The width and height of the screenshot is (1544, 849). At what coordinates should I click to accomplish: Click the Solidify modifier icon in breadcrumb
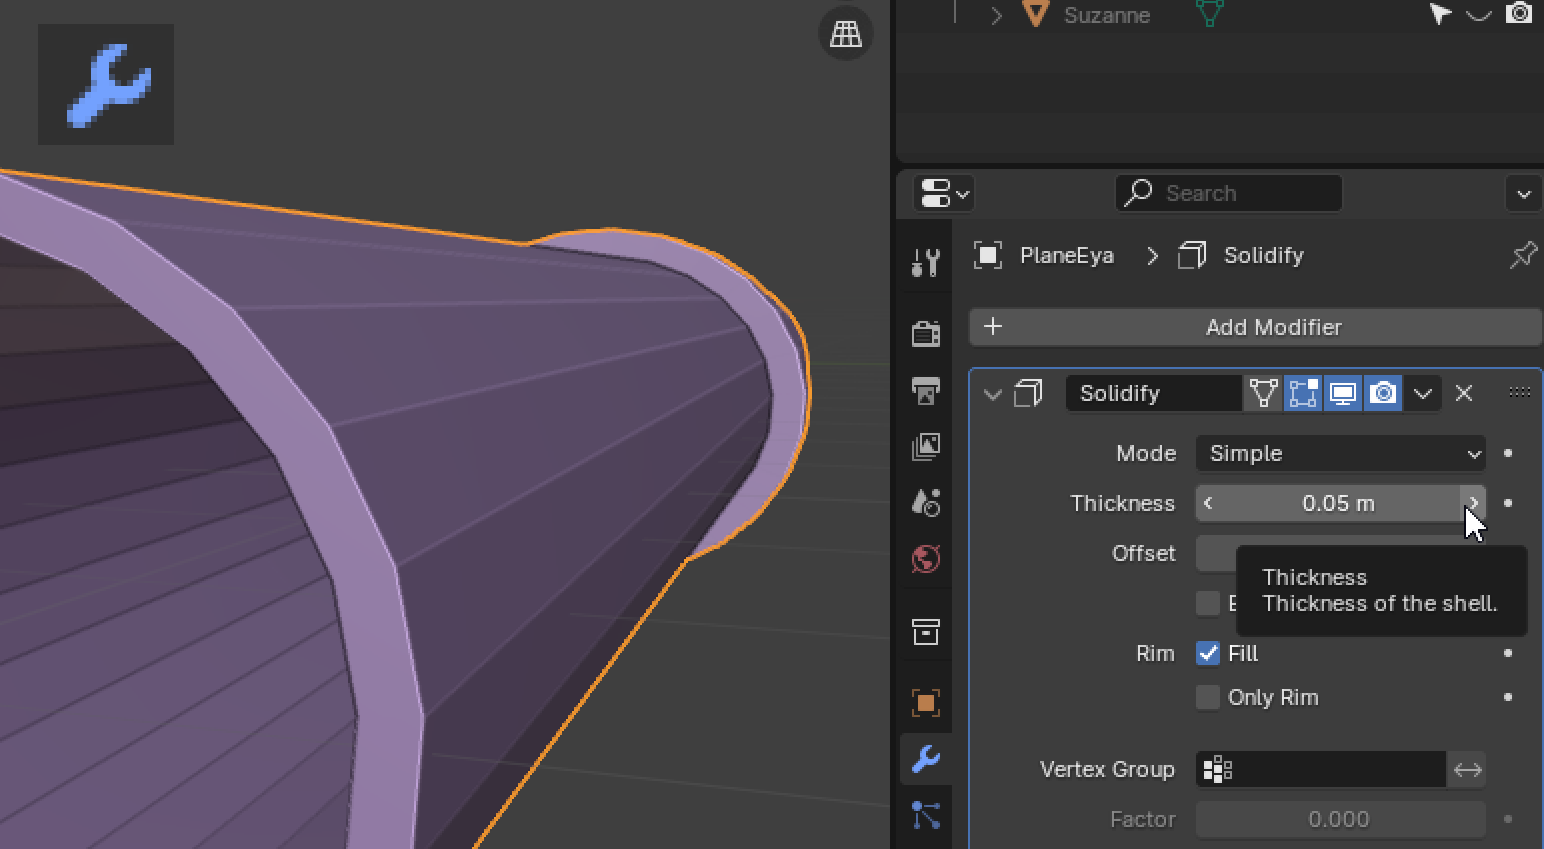[1192, 255]
